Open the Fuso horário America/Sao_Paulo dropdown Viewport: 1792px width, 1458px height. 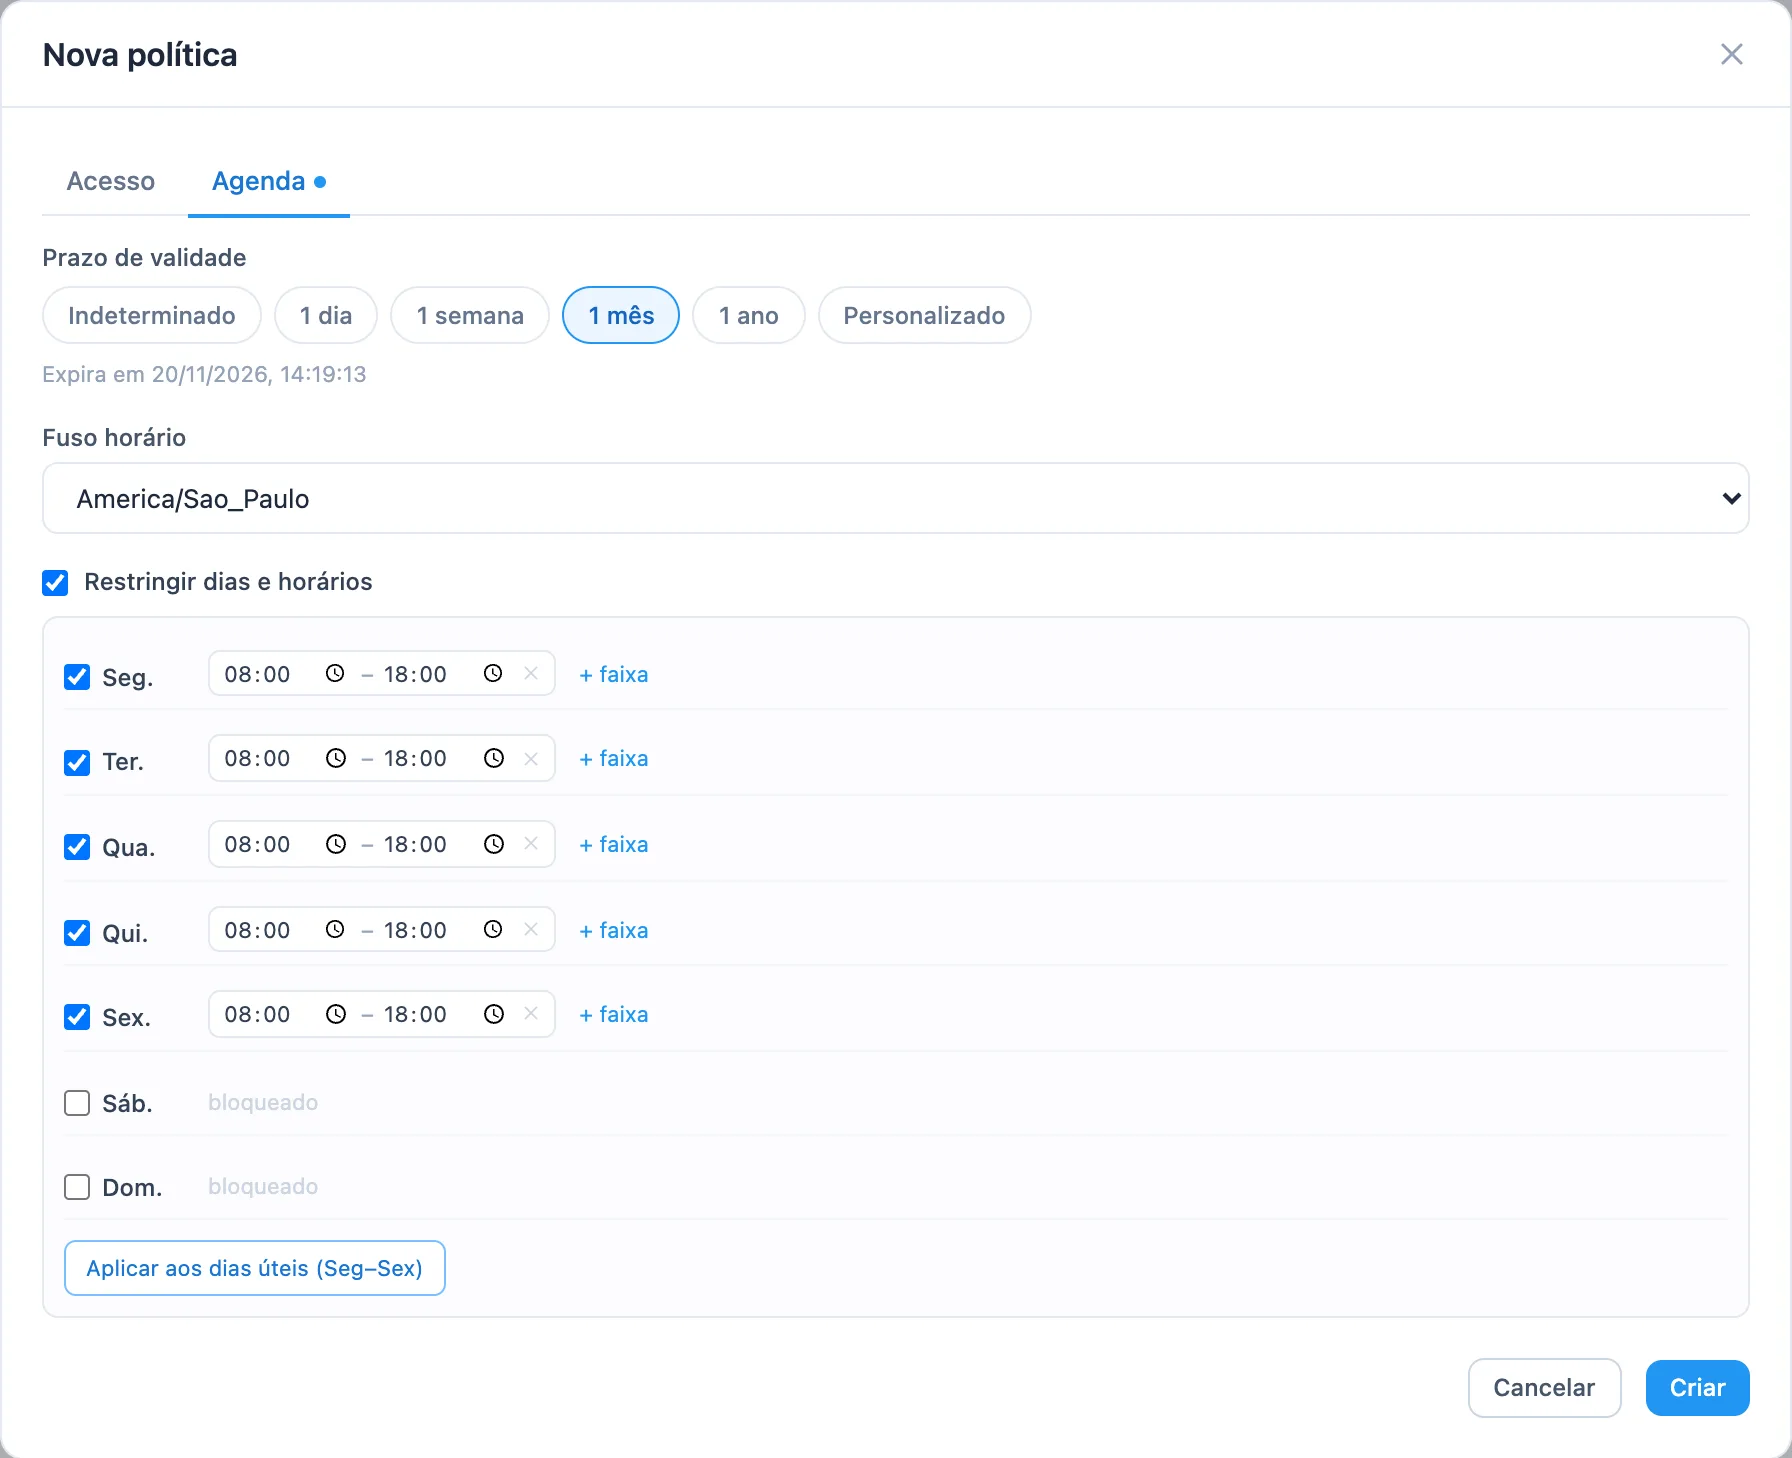tap(896, 498)
